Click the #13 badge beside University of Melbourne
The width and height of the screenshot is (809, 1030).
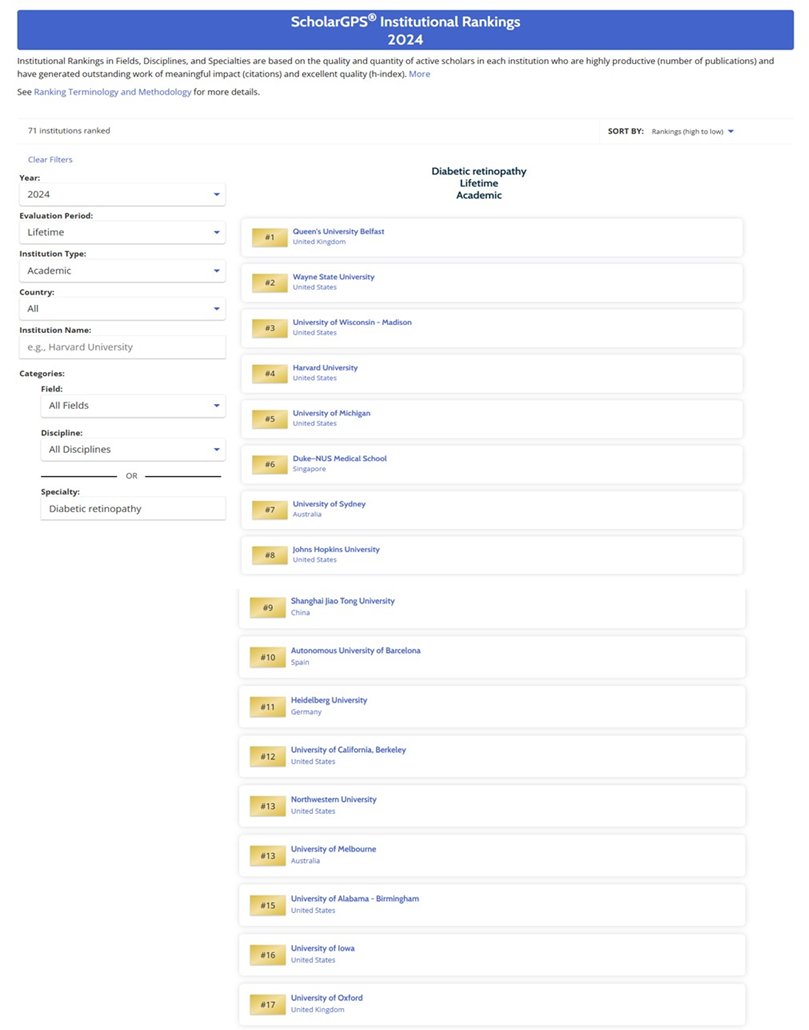268,856
